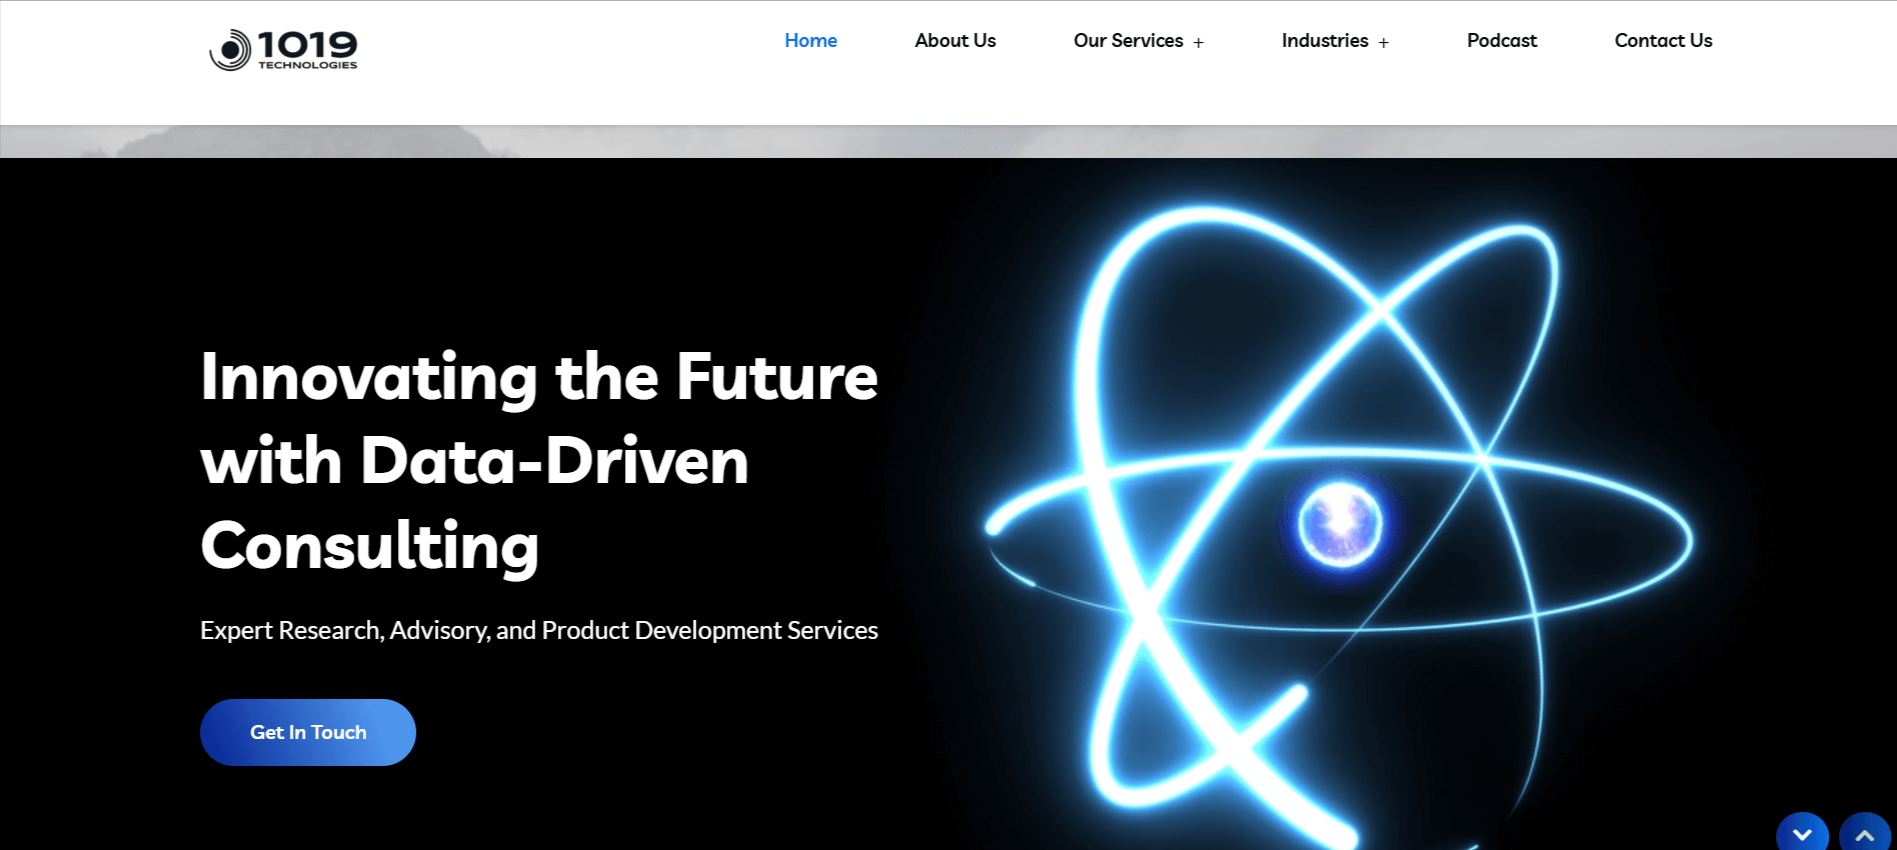Click the circular swirl logo icon
1897x850 pixels.
tap(230, 50)
